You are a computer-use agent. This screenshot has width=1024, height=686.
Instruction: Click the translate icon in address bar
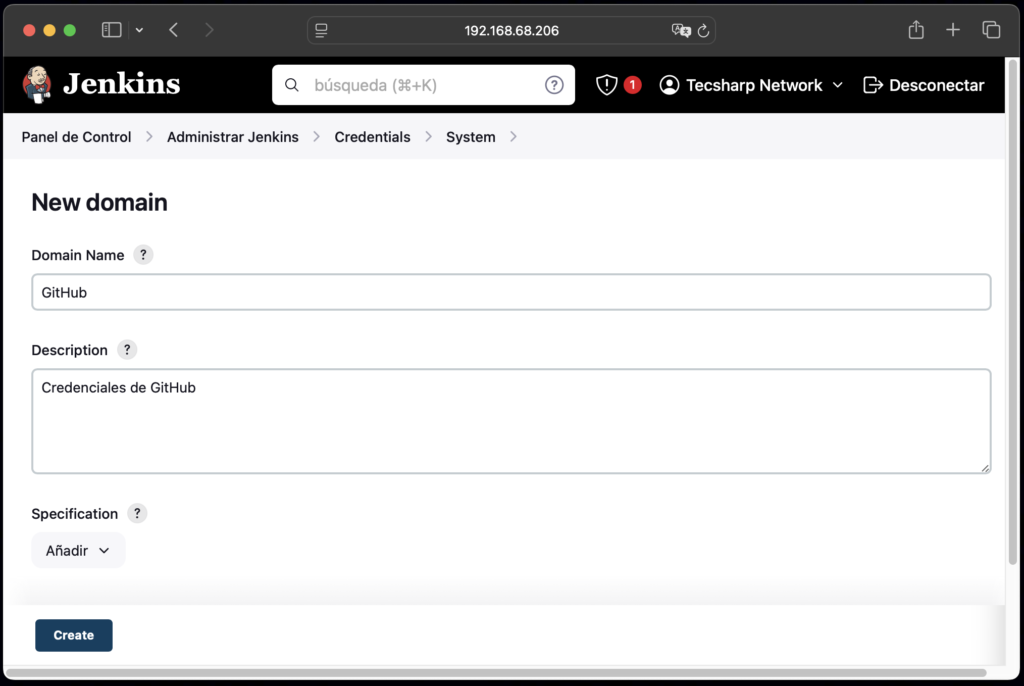680,30
